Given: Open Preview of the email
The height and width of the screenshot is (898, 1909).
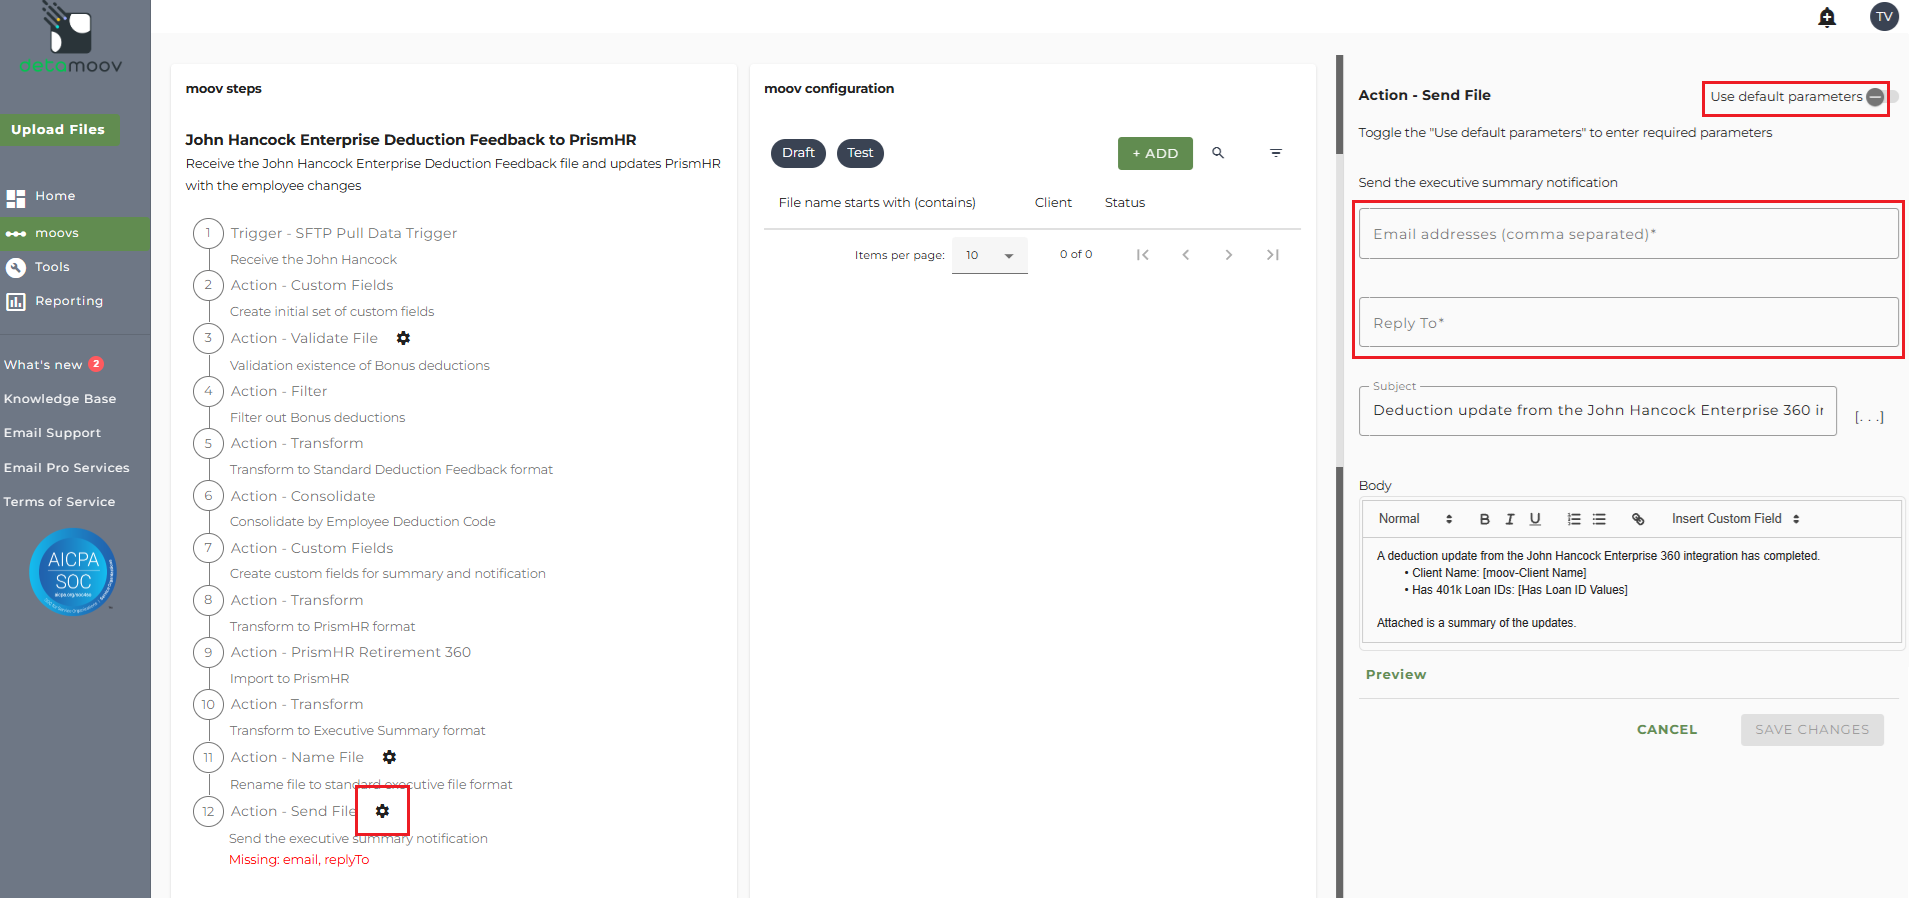Looking at the screenshot, I should pos(1396,675).
